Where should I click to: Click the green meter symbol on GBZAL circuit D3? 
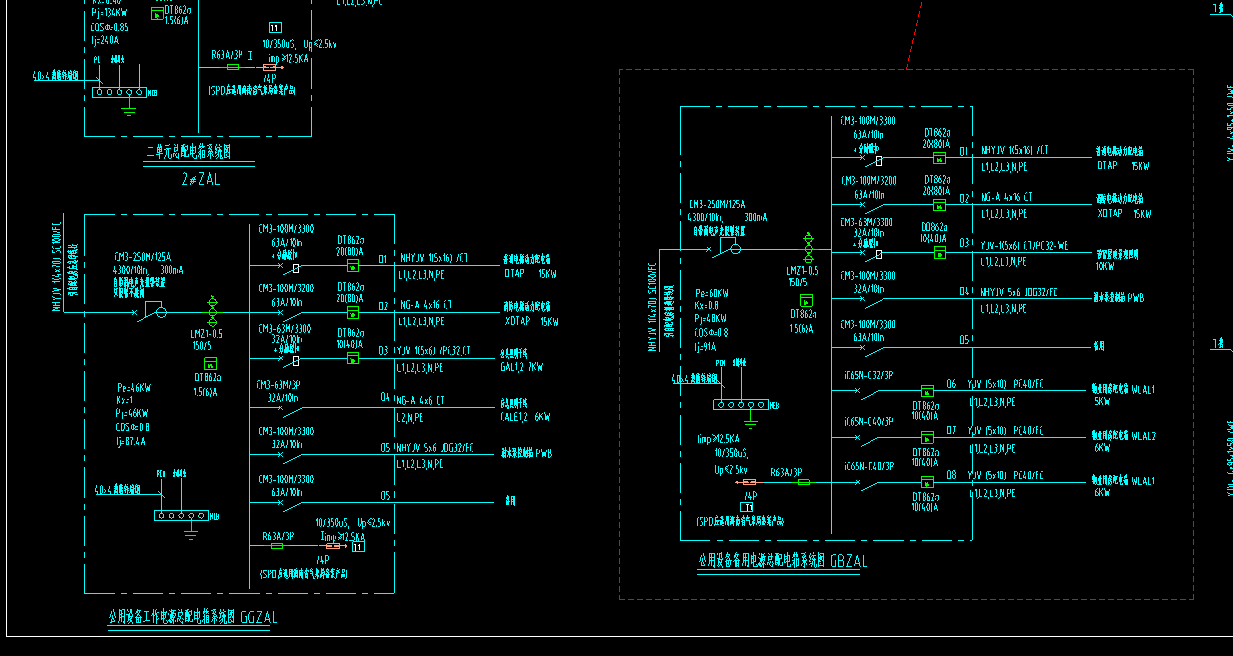(939, 253)
